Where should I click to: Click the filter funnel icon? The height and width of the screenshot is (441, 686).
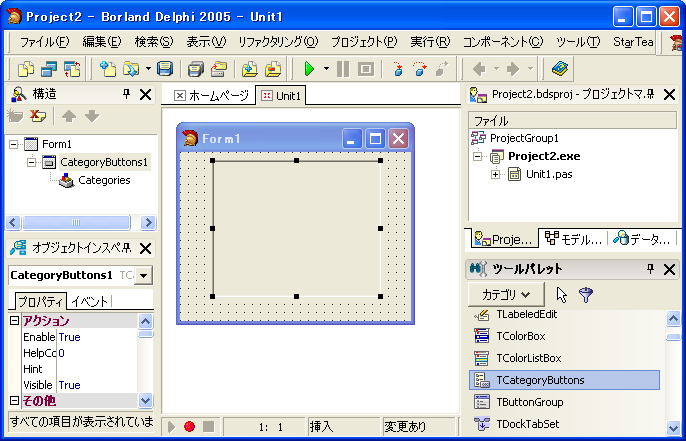tap(585, 295)
